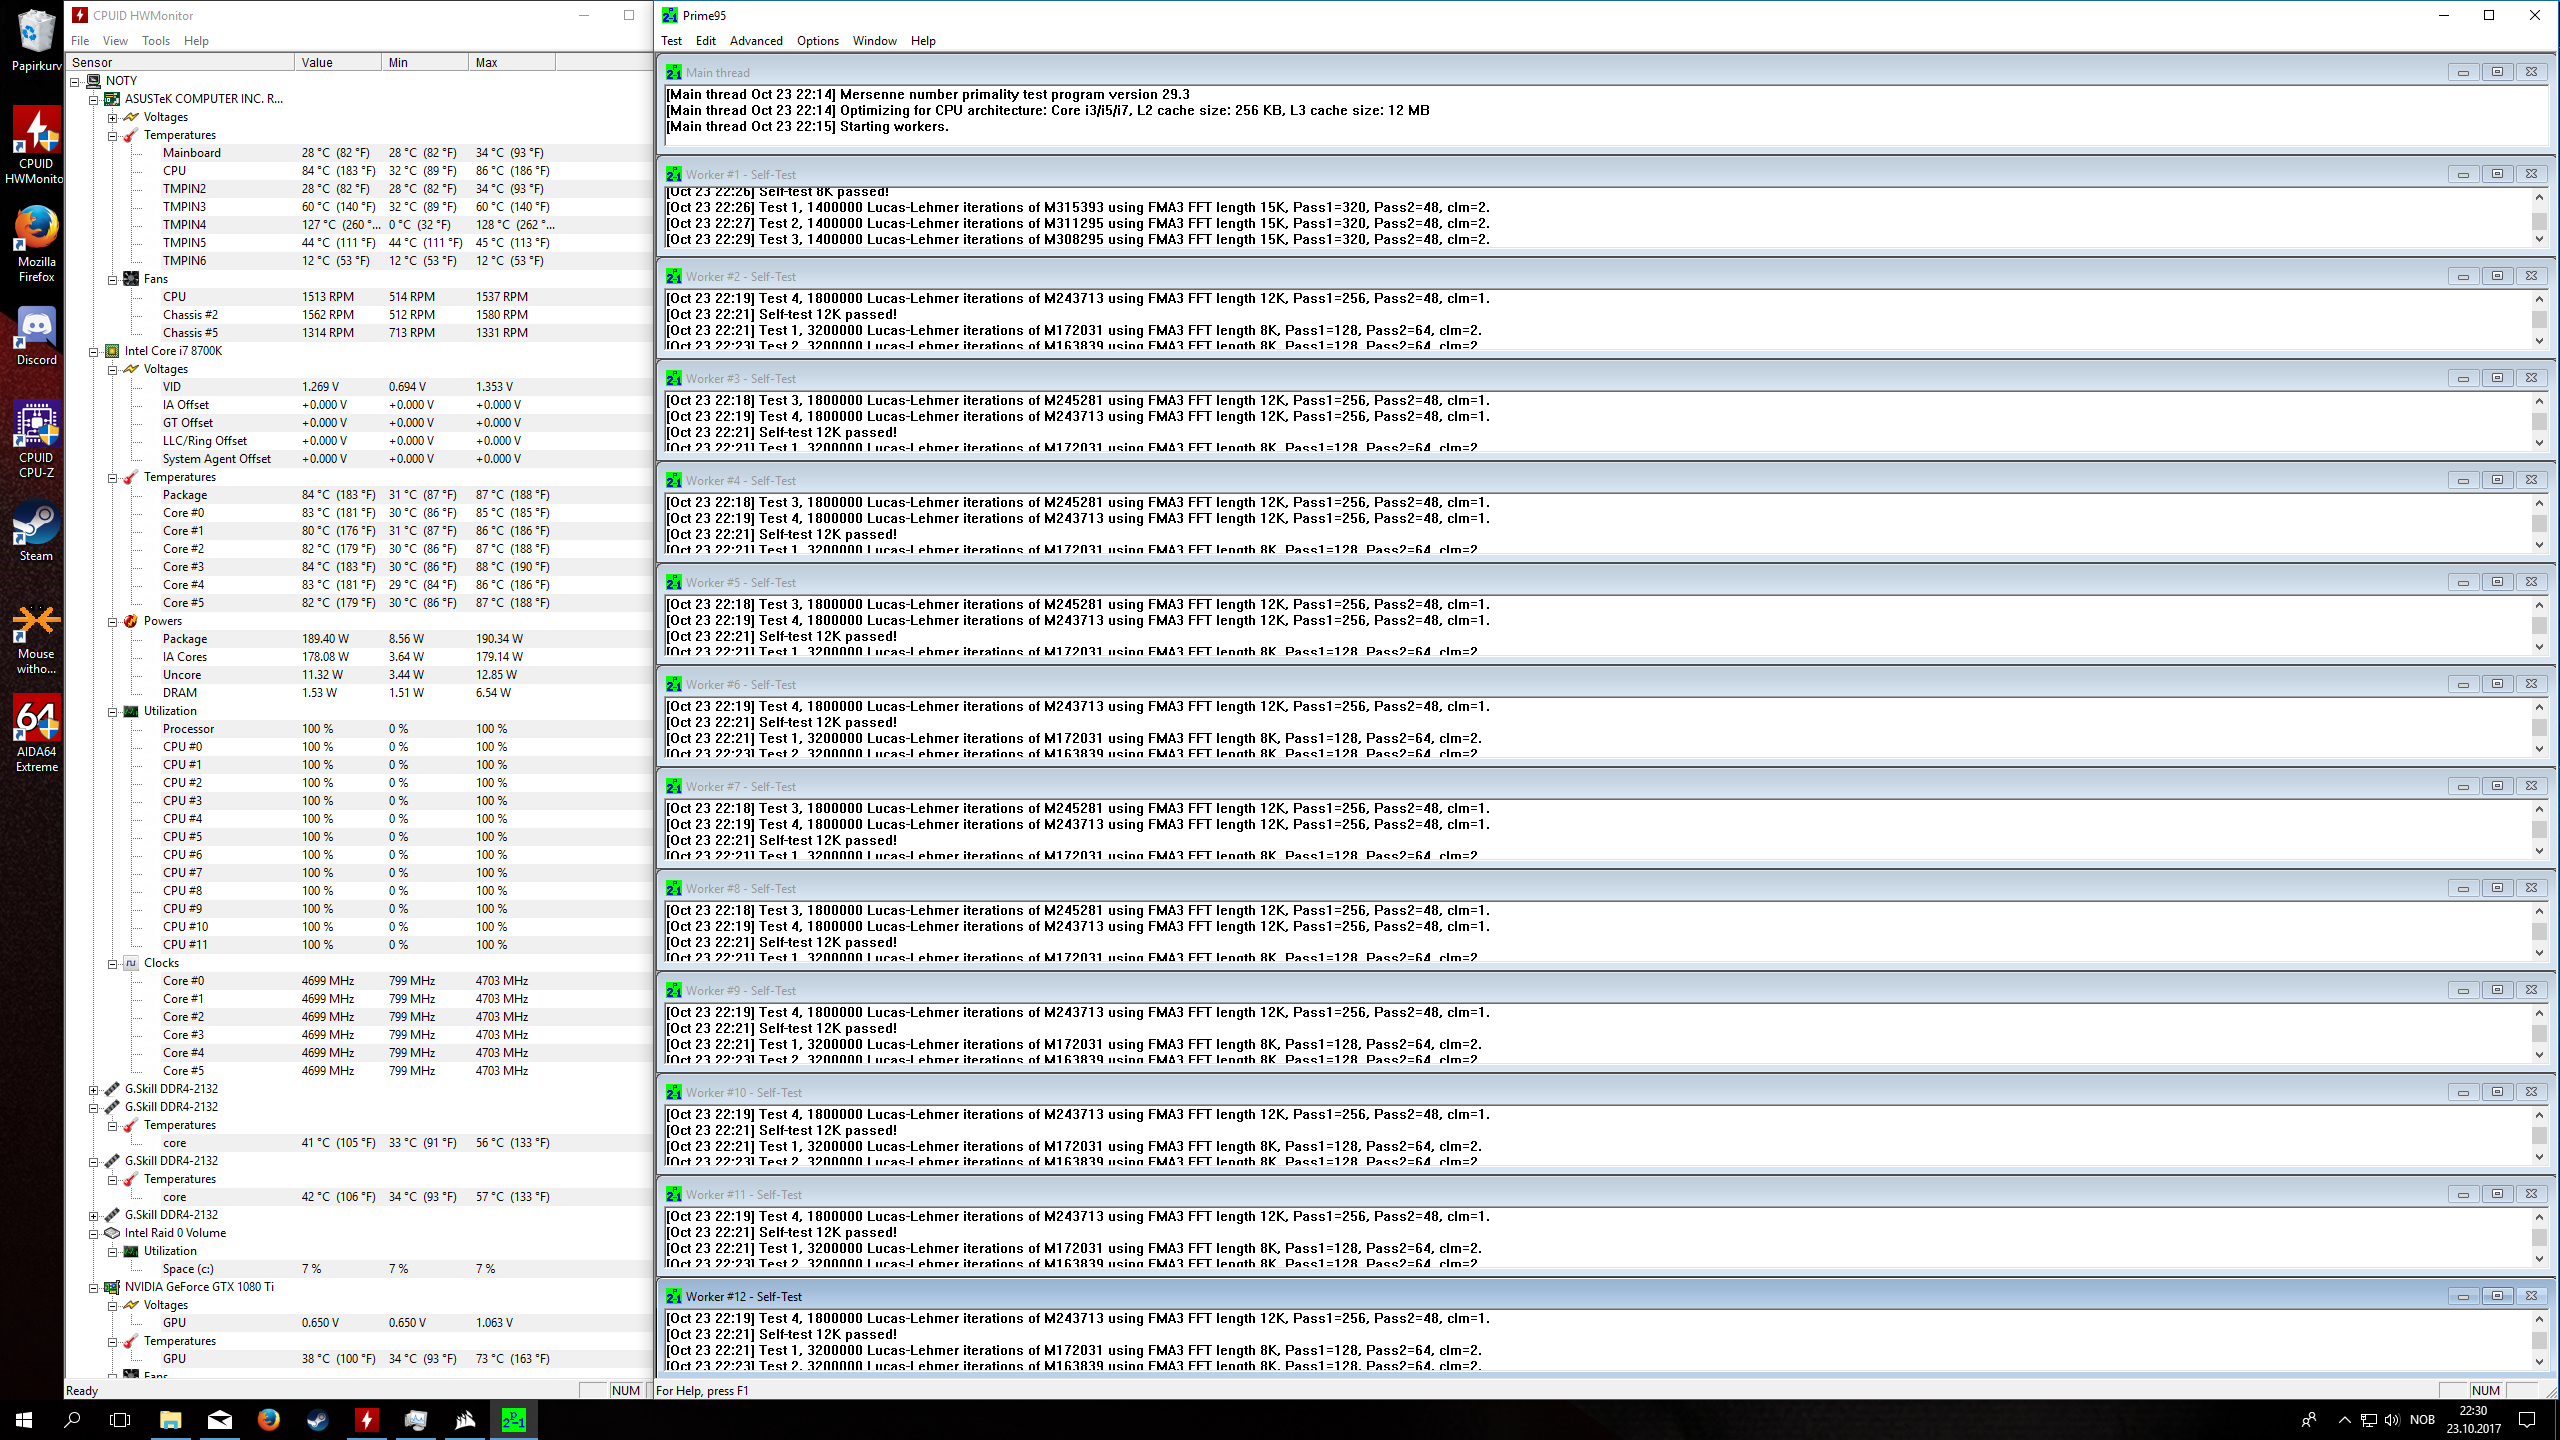The image size is (2560, 1440).
Task: Click the Sensor column header
Action: 181,62
